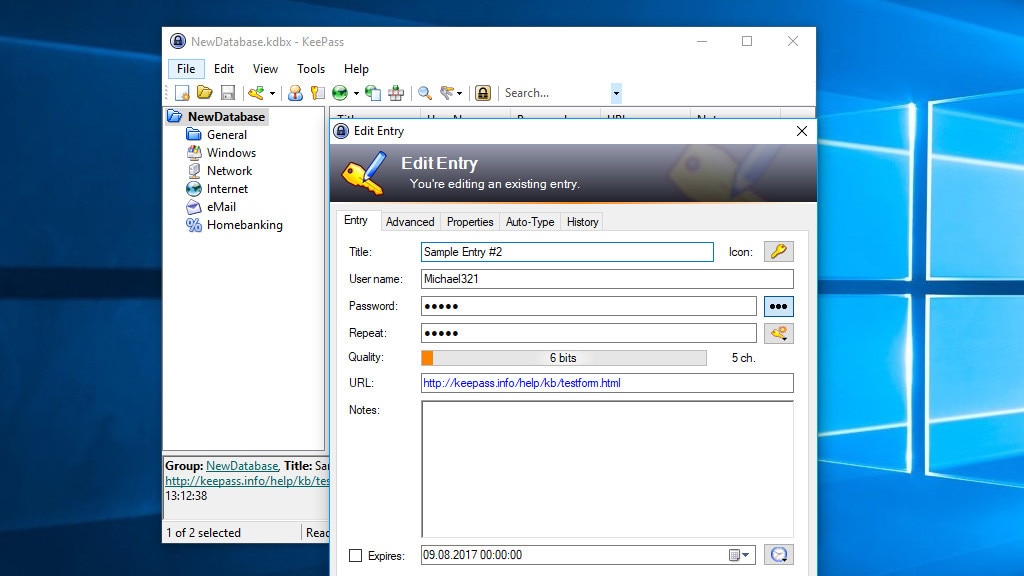
Task: Click the Open database folder icon
Action: coord(205,93)
